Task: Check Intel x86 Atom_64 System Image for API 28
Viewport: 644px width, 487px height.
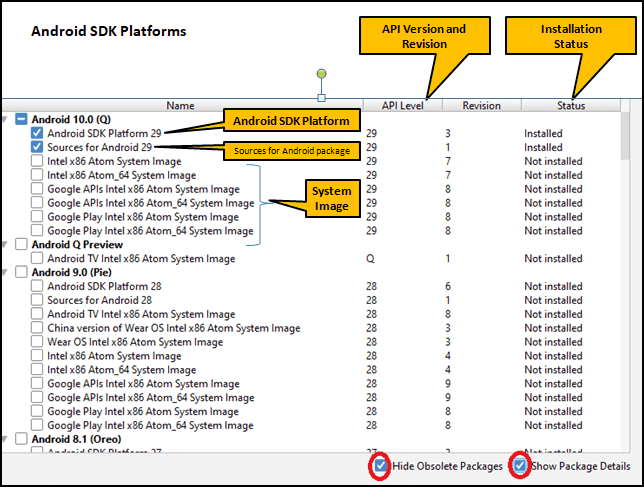Action: click(37, 370)
